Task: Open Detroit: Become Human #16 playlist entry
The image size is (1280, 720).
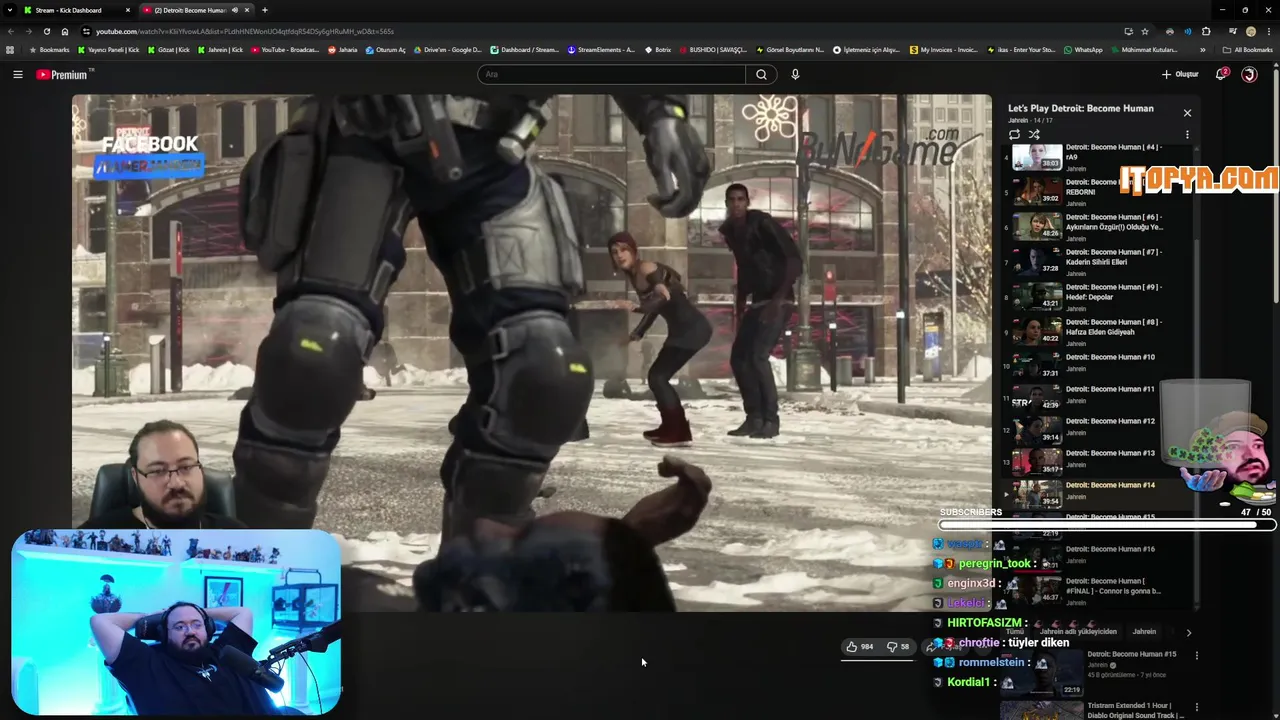Action: pos(1100,557)
